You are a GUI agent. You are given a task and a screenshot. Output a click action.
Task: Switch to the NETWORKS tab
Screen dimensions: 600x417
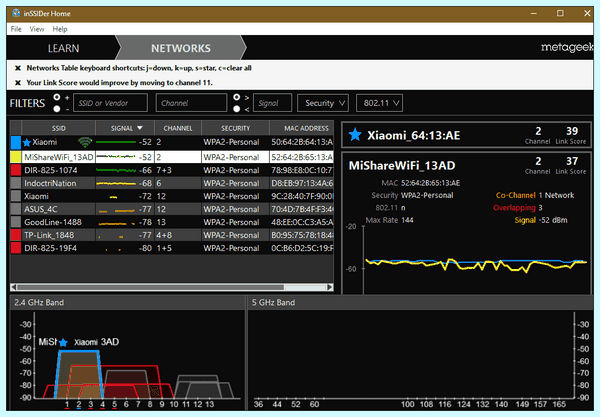click(x=181, y=48)
